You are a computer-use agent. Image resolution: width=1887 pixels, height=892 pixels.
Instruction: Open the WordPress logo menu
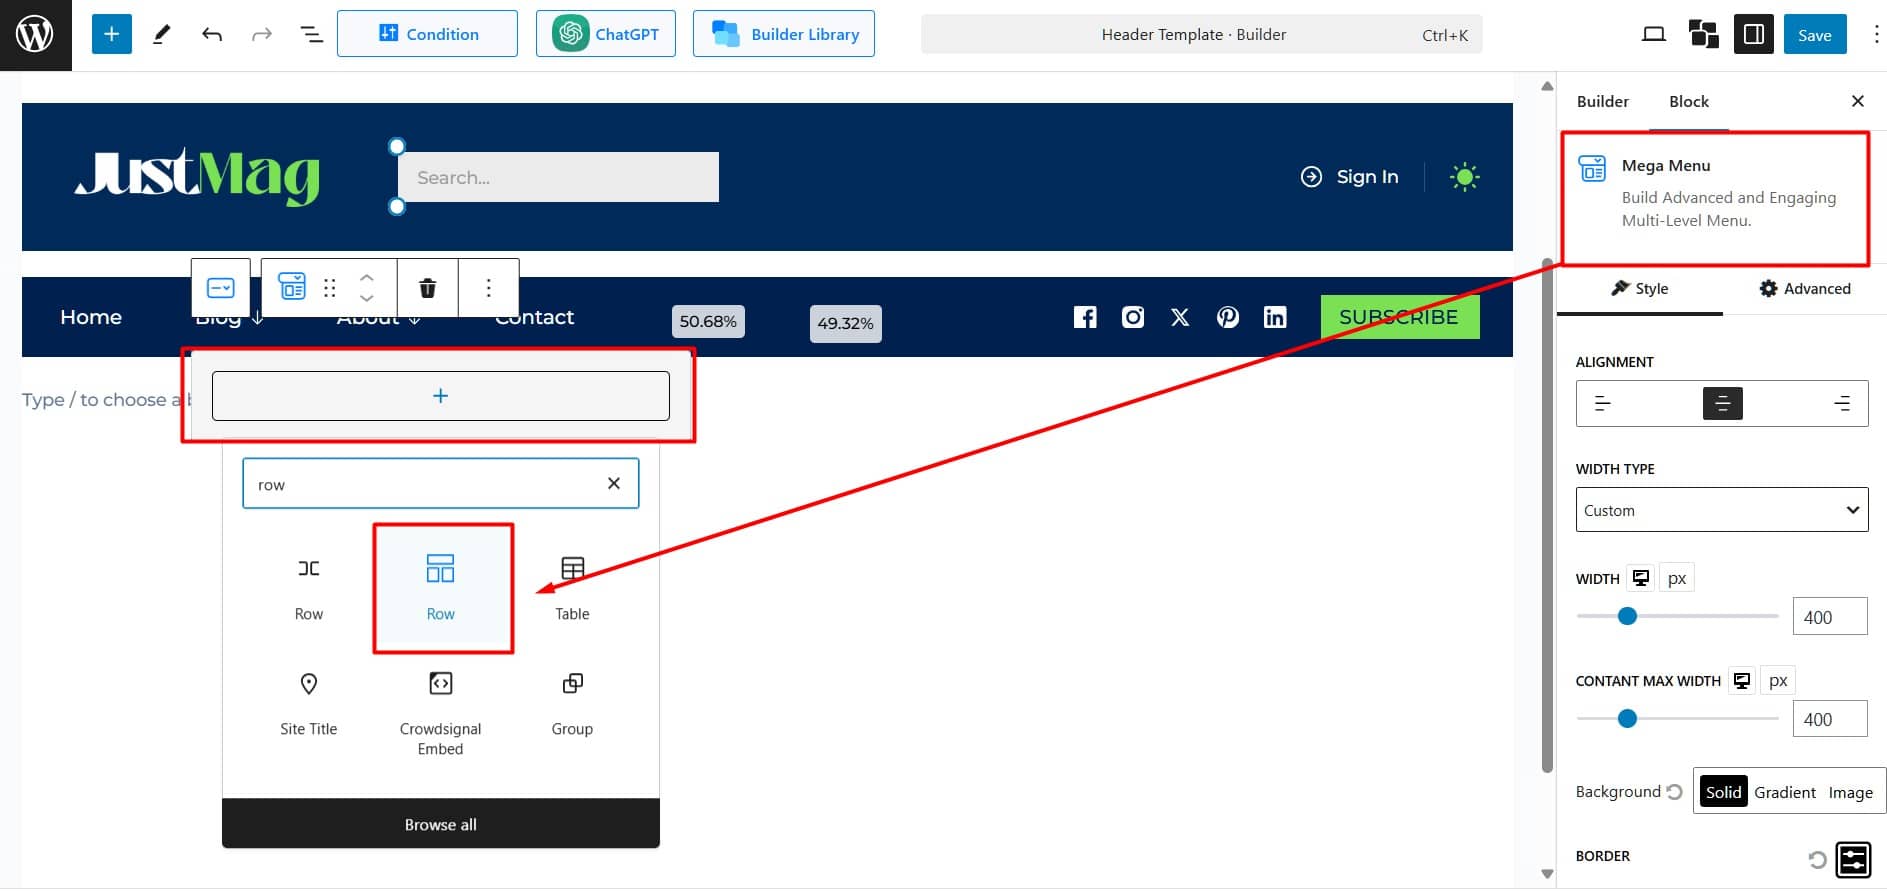35,35
